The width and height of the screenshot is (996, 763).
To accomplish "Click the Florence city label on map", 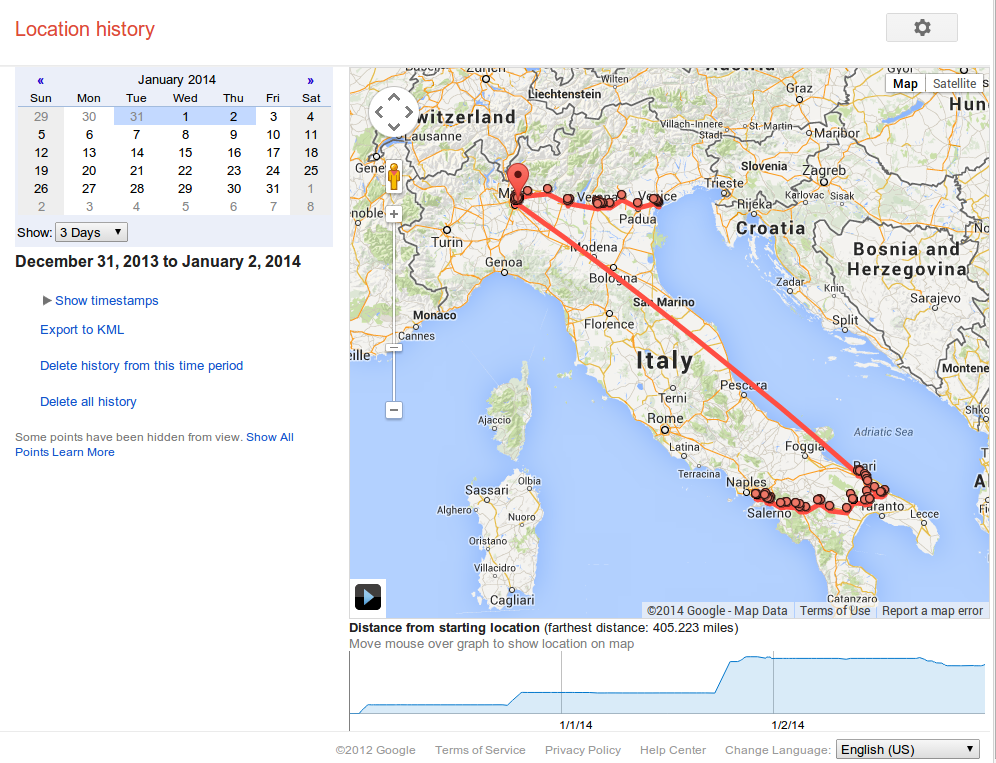I will pos(609,324).
